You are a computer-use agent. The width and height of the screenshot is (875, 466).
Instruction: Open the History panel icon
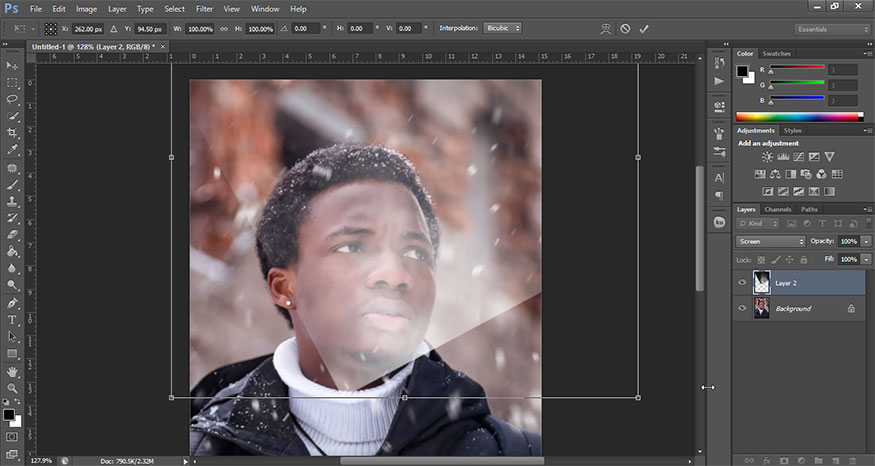(x=719, y=64)
